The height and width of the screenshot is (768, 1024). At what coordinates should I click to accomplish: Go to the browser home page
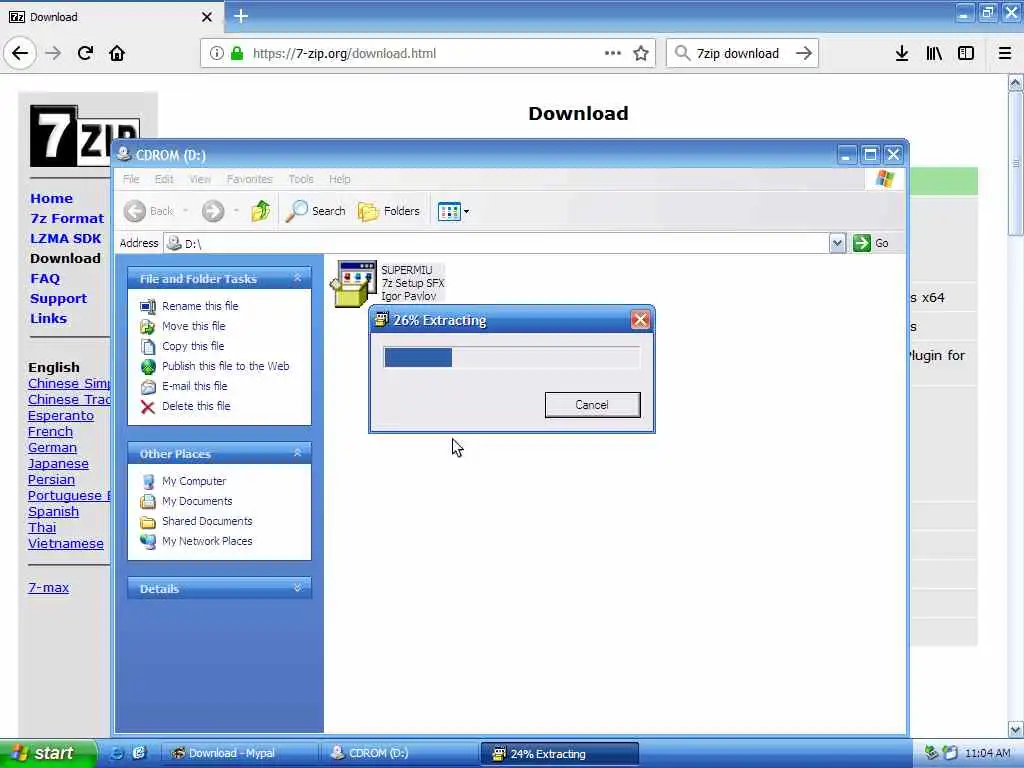coord(117,54)
